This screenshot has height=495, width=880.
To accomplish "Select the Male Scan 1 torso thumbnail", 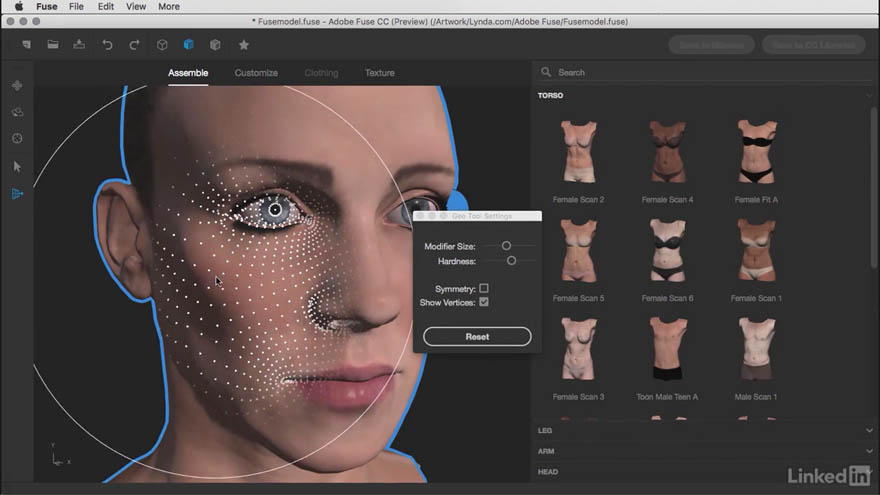I will 756,349.
